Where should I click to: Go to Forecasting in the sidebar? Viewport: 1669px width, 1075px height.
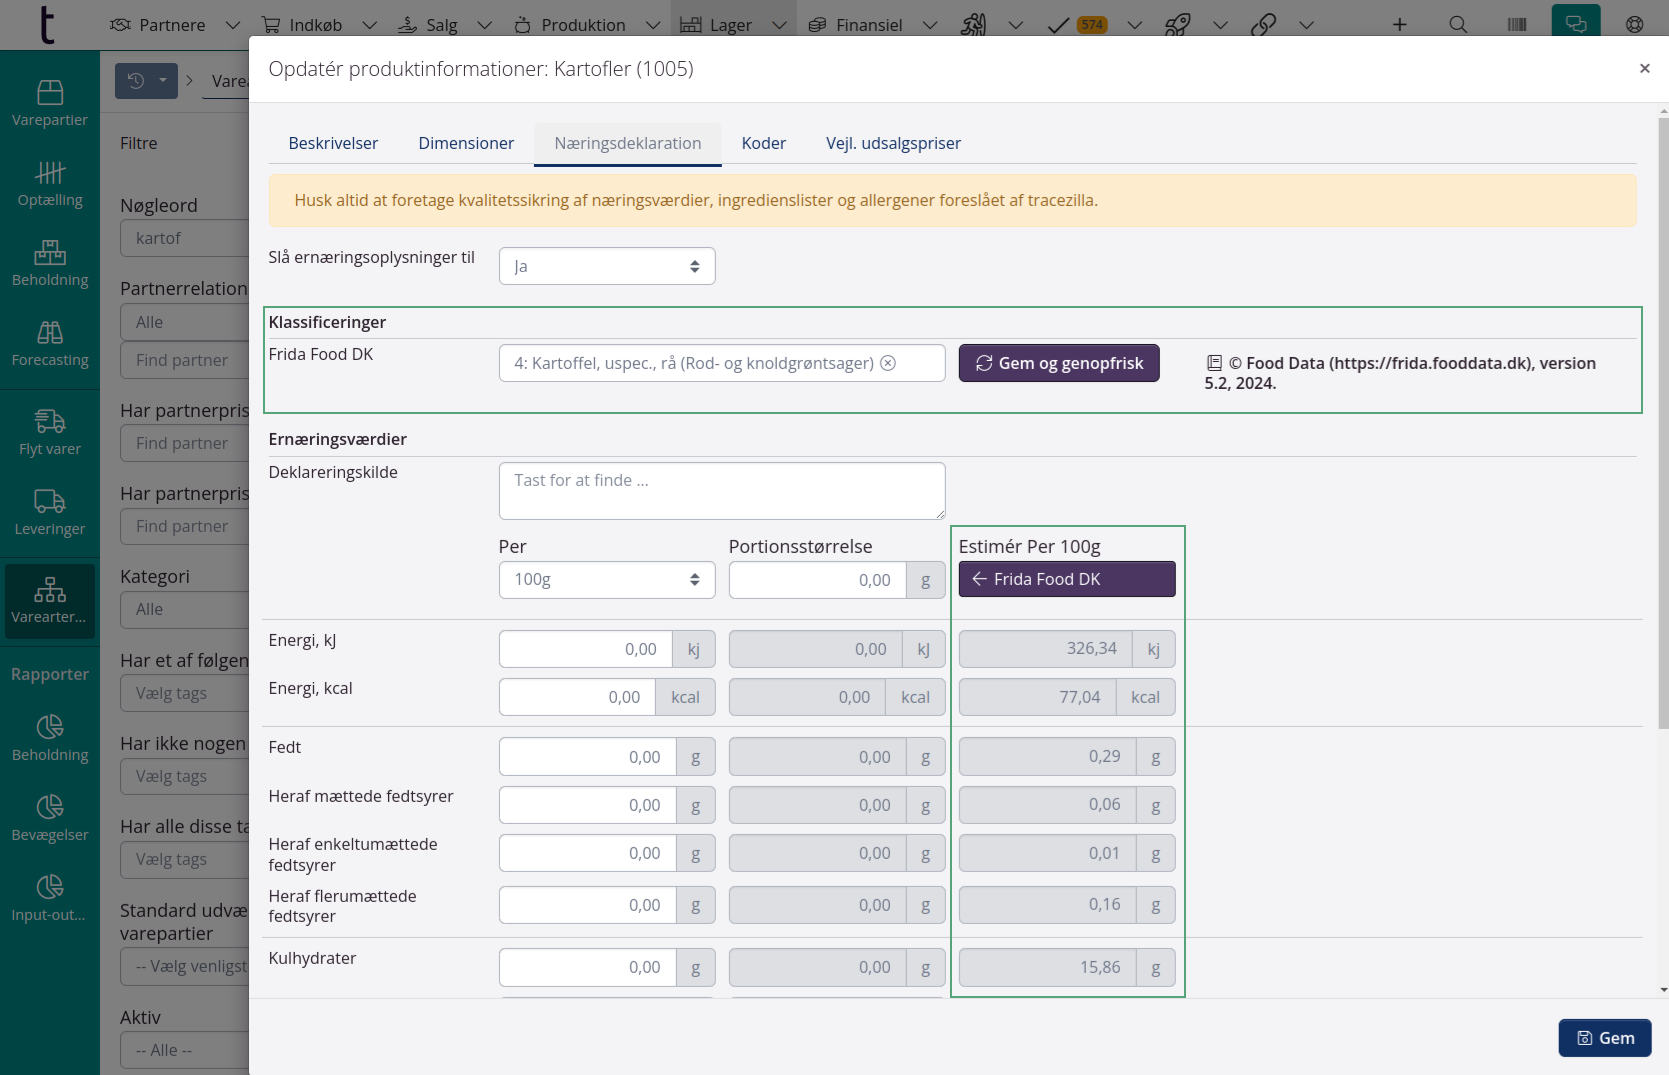pos(50,343)
